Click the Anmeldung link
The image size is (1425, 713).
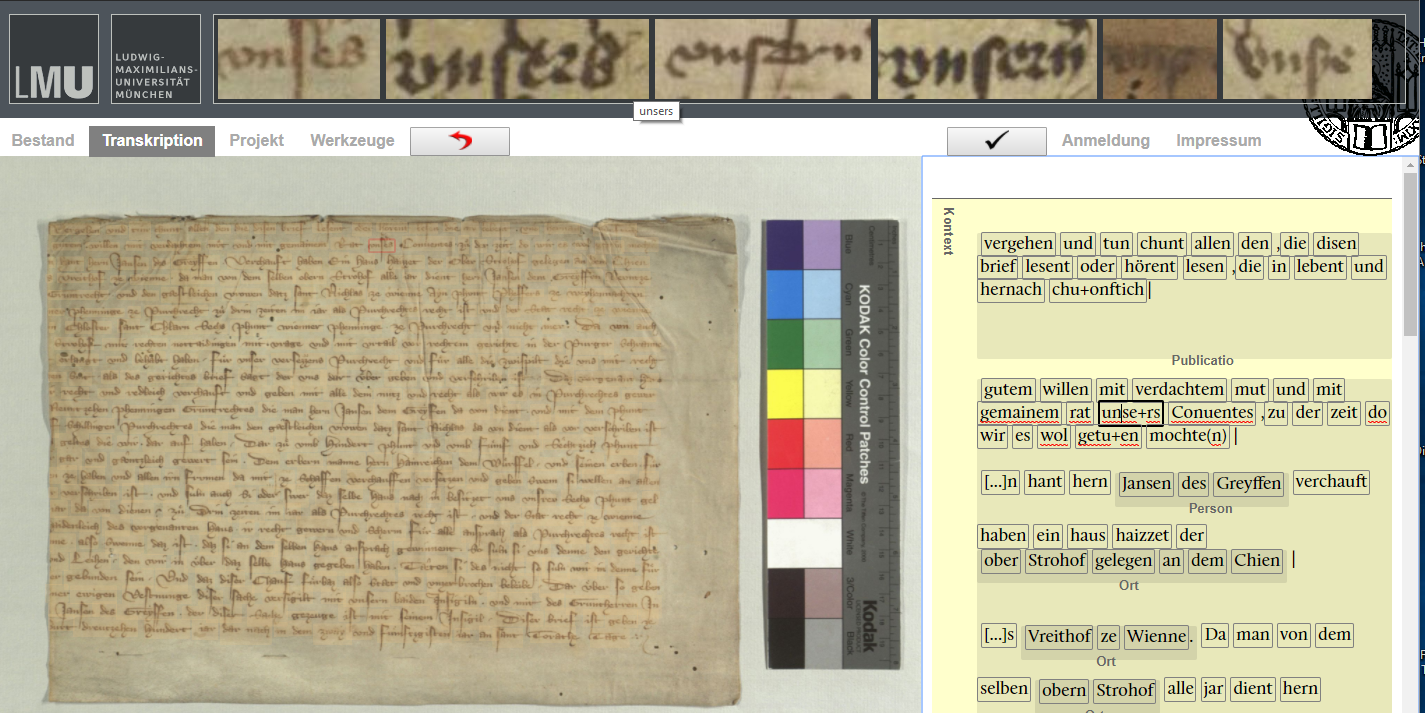coord(1105,141)
